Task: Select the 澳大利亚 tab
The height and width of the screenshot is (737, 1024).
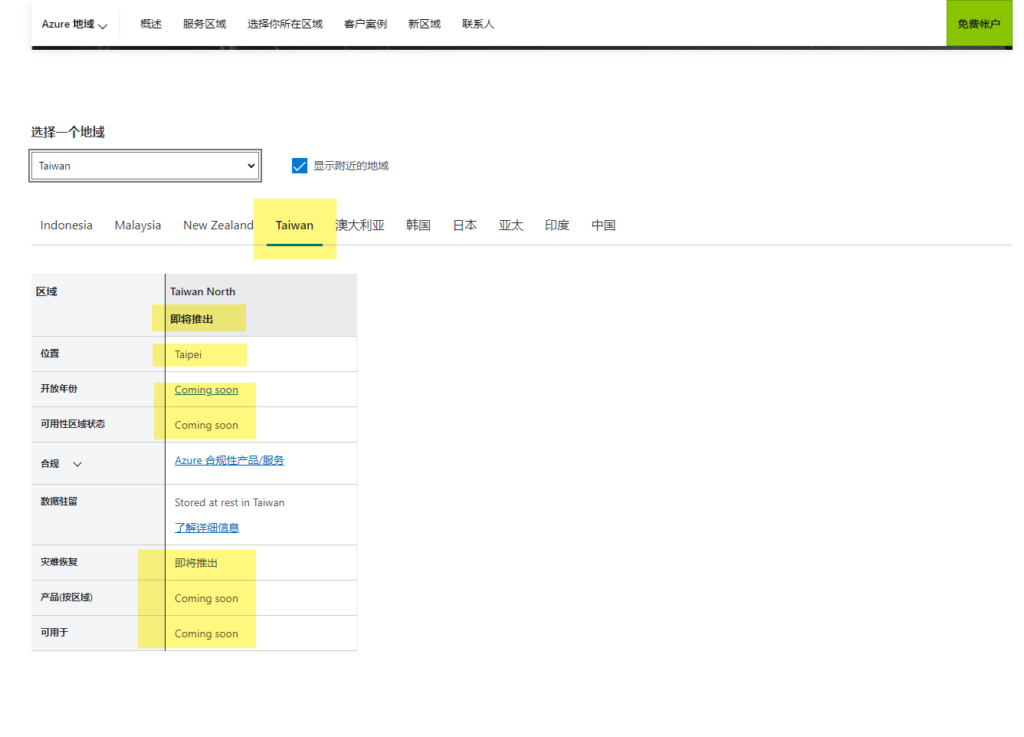Action: tap(360, 225)
